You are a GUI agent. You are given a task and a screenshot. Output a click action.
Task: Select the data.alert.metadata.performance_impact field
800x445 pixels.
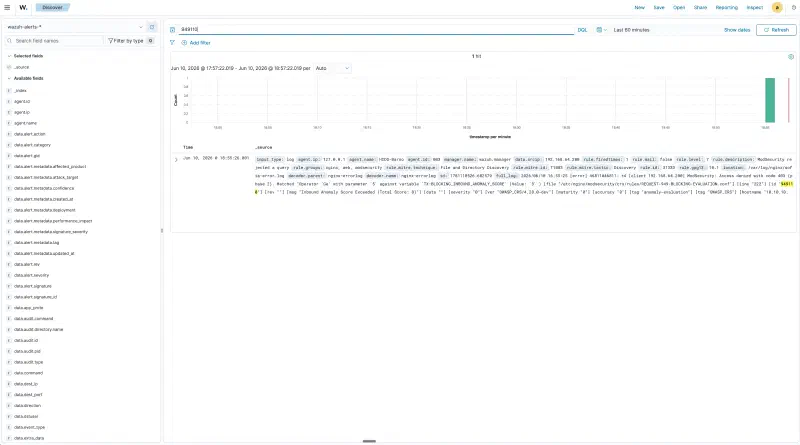click(x=53, y=221)
